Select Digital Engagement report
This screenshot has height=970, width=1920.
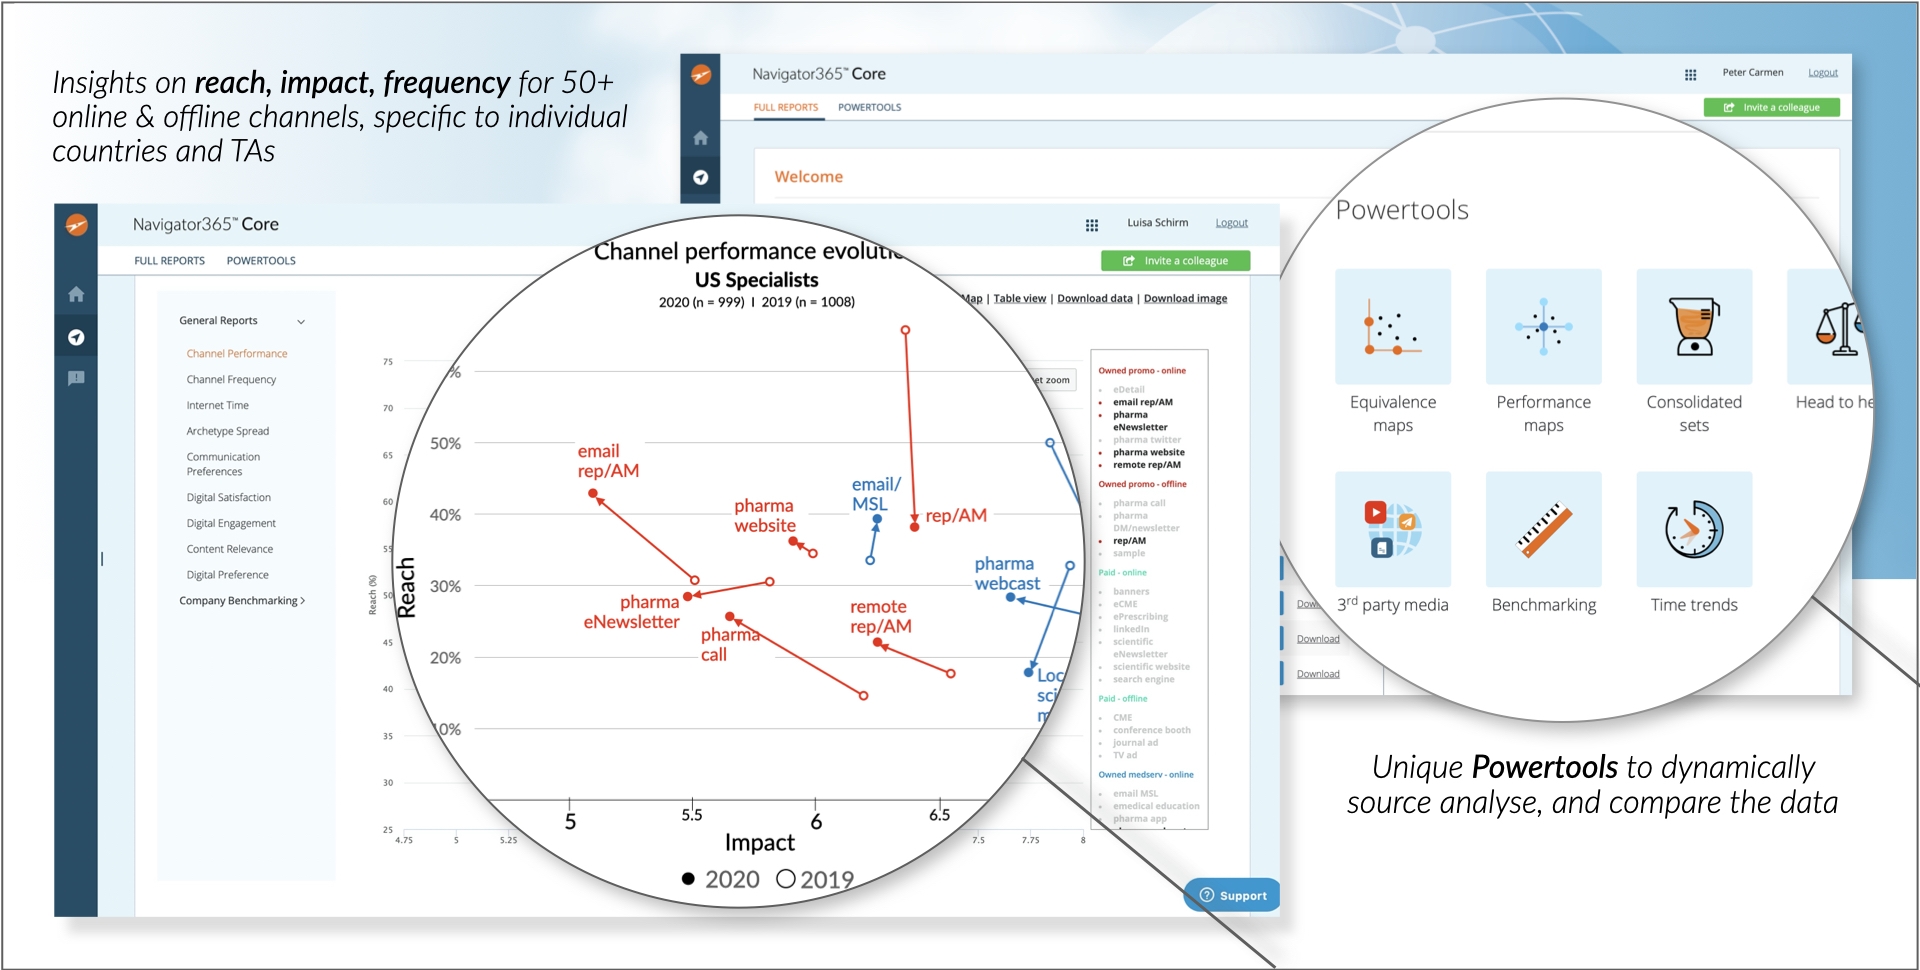coord(231,524)
